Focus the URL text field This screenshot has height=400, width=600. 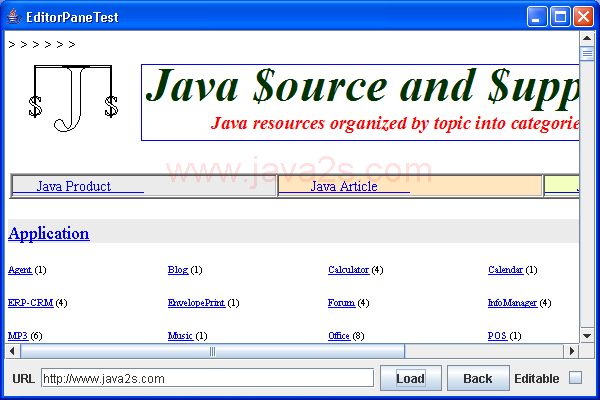[207, 378]
